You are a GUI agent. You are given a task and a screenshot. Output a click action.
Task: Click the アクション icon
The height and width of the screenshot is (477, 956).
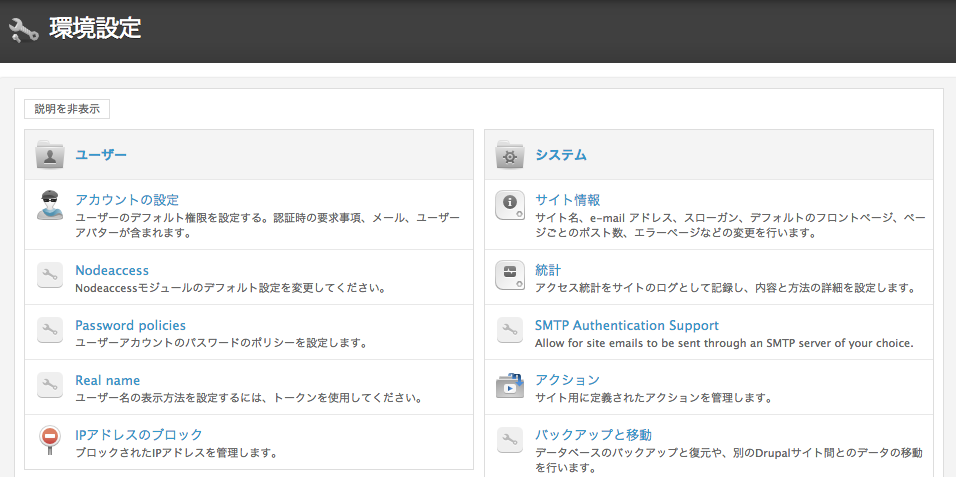click(x=510, y=385)
